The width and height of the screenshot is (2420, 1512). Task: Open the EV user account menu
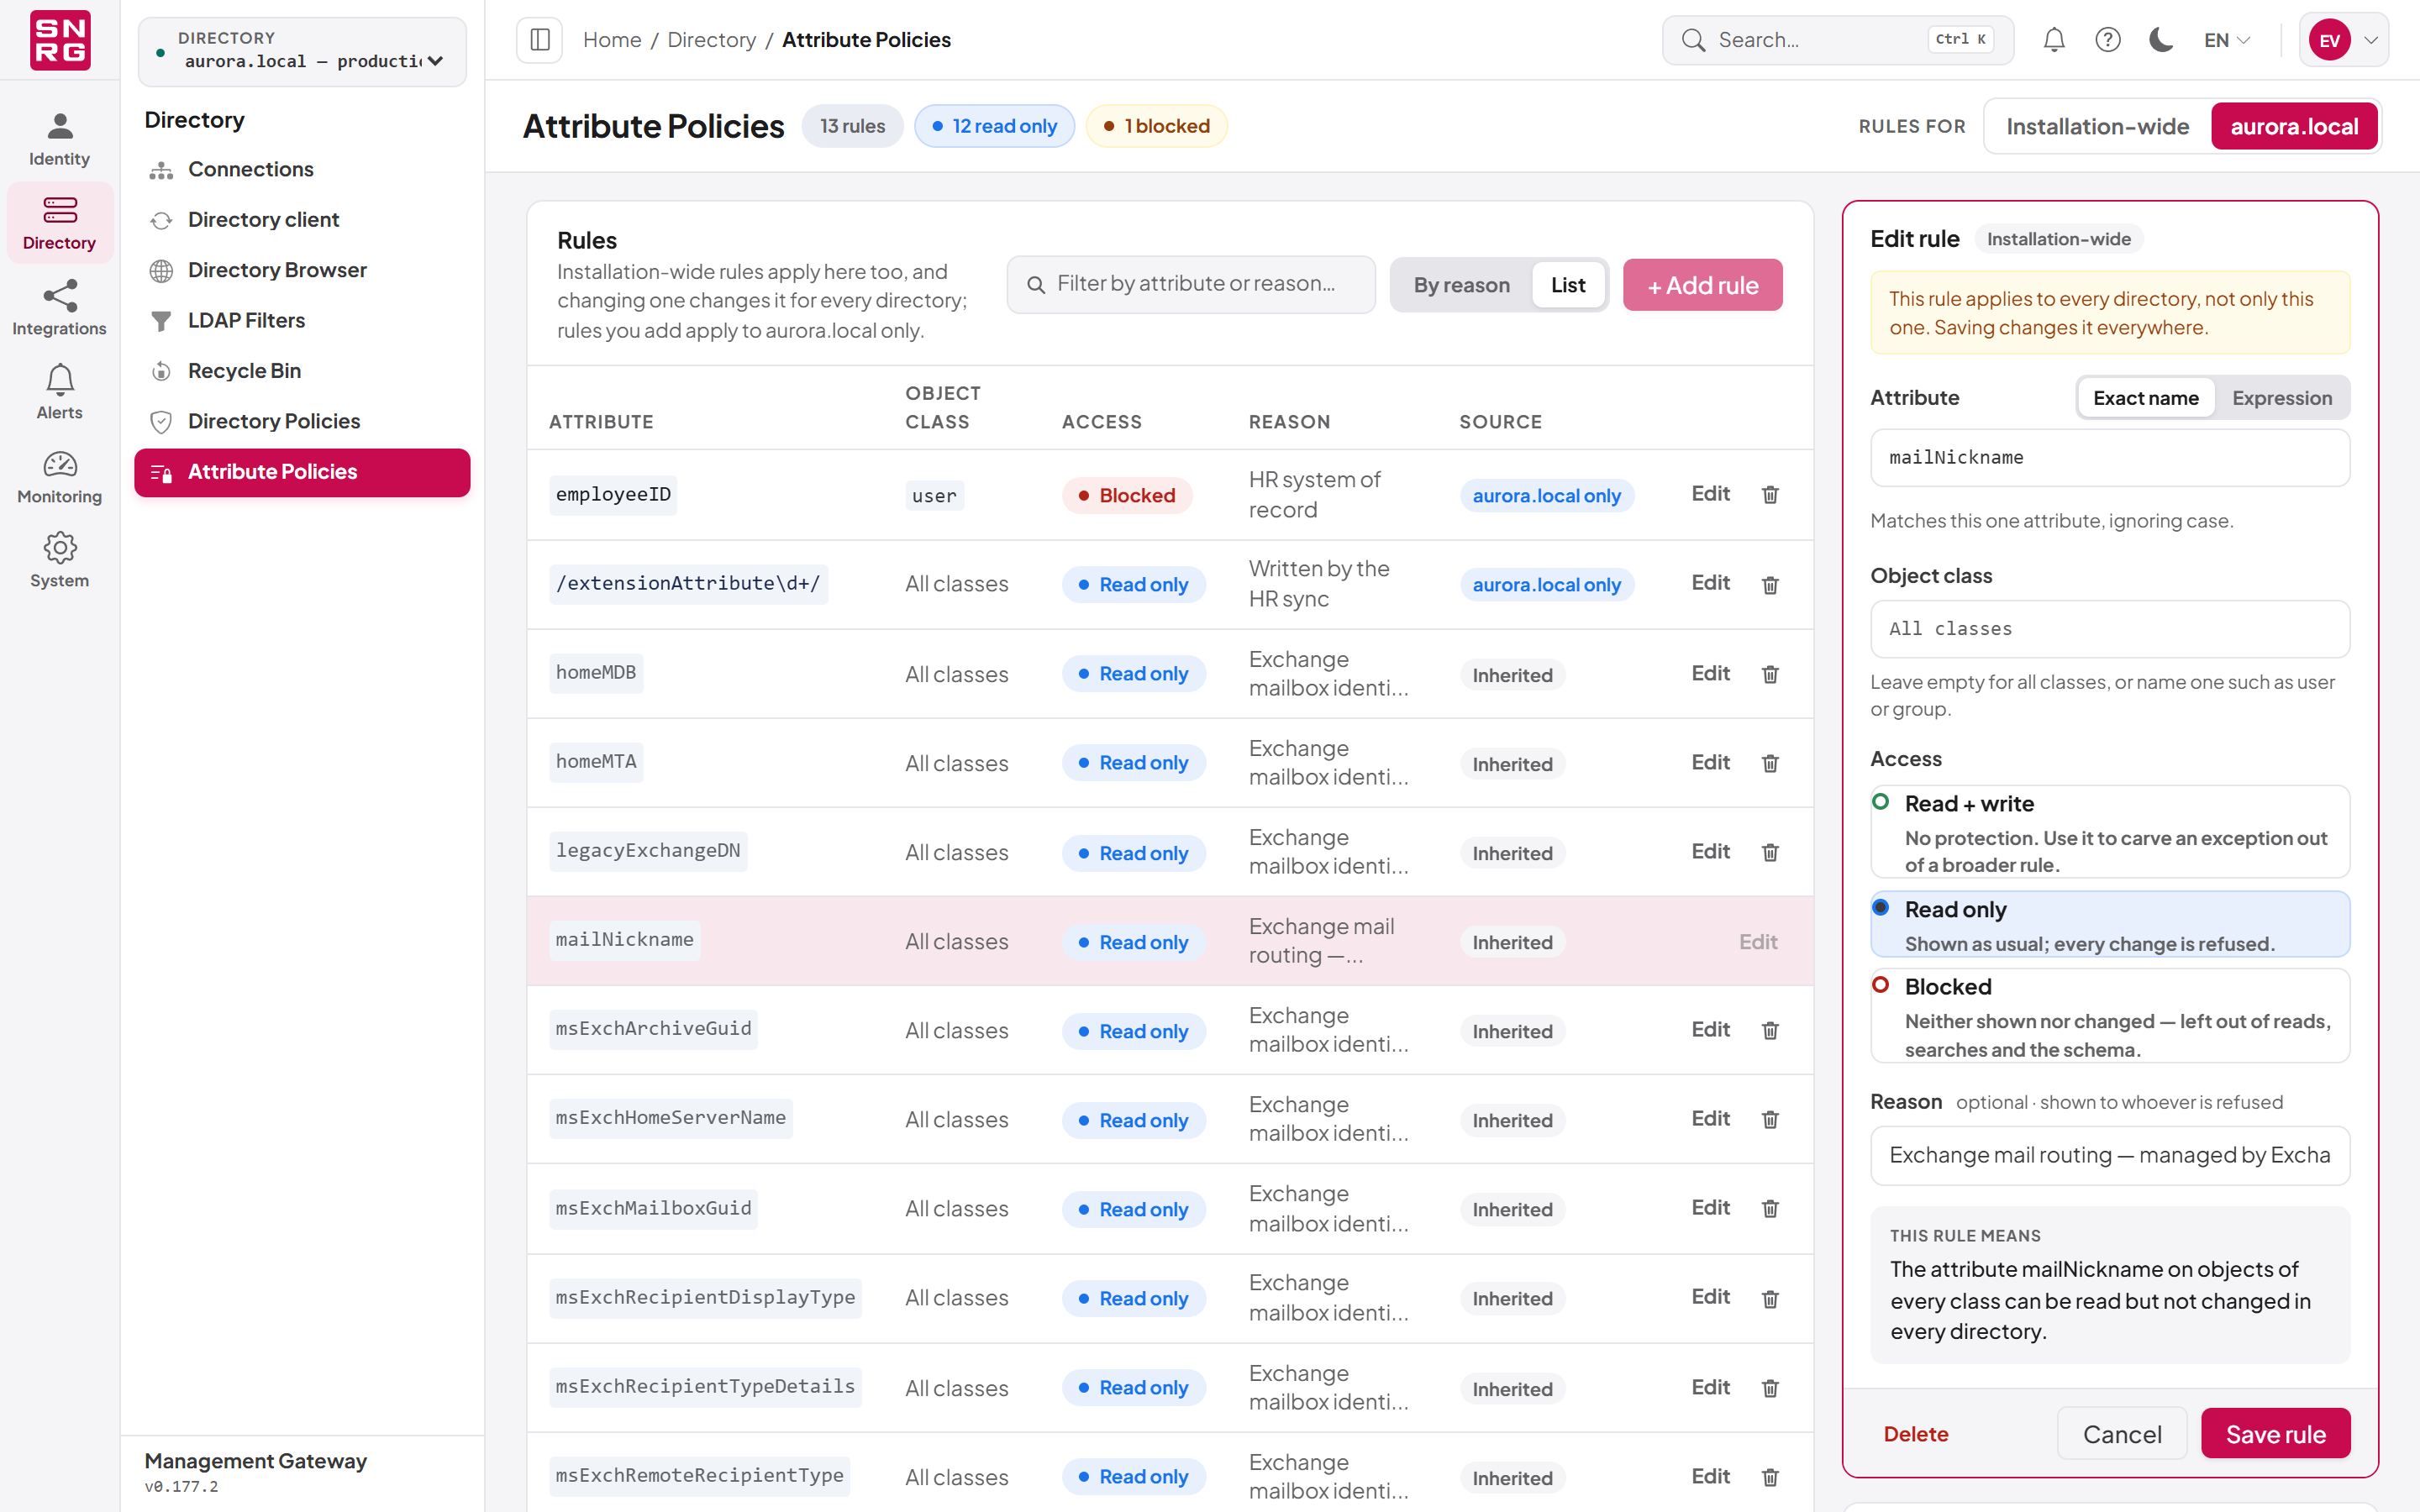(2343, 40)
